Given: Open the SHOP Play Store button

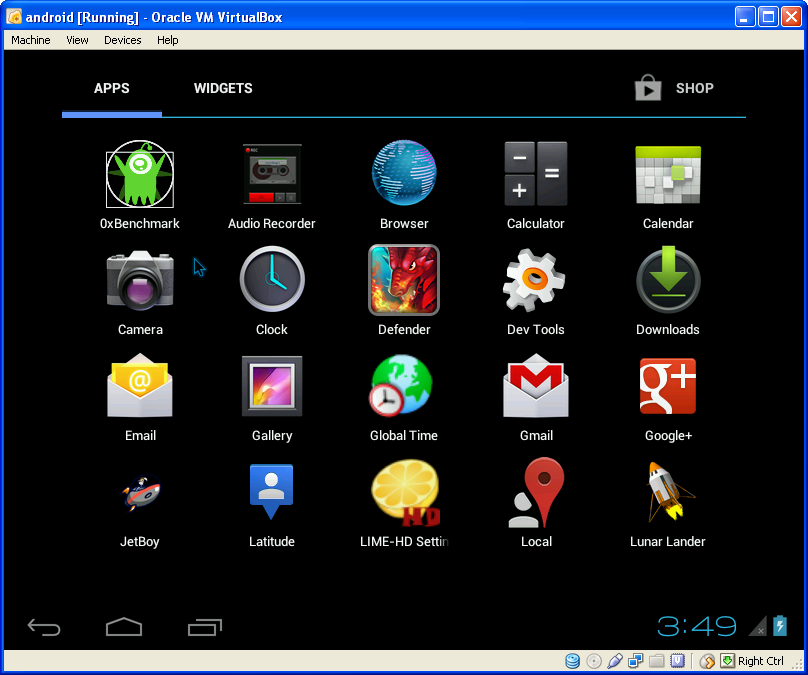Looking at the screenshot, I should tap(674, 88).
